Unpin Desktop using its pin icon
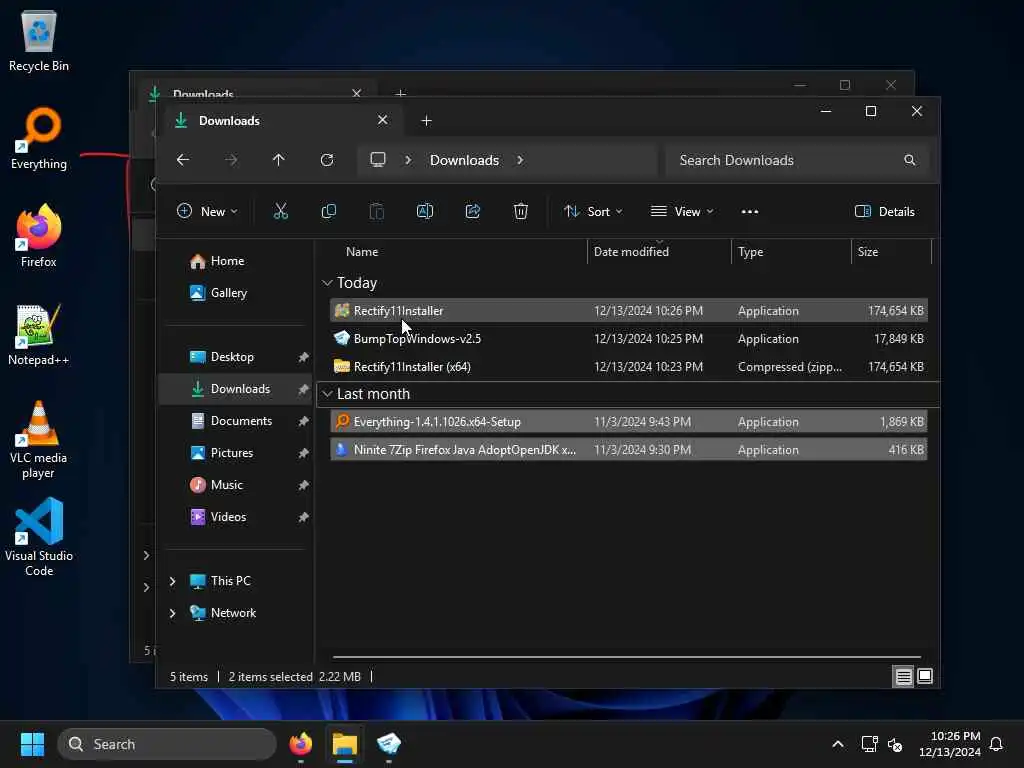Viewport: 1024px width, 768px height. (x=303, y=357)
